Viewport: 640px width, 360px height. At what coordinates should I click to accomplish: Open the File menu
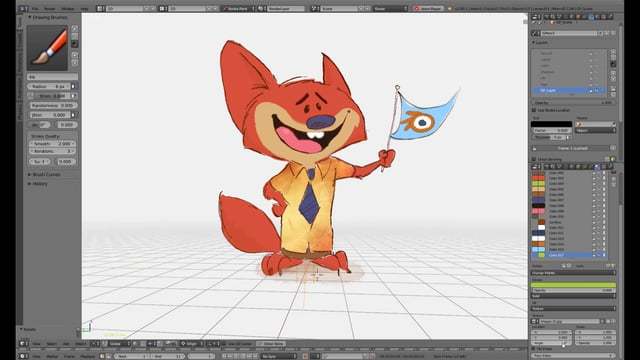pos(36,8)
